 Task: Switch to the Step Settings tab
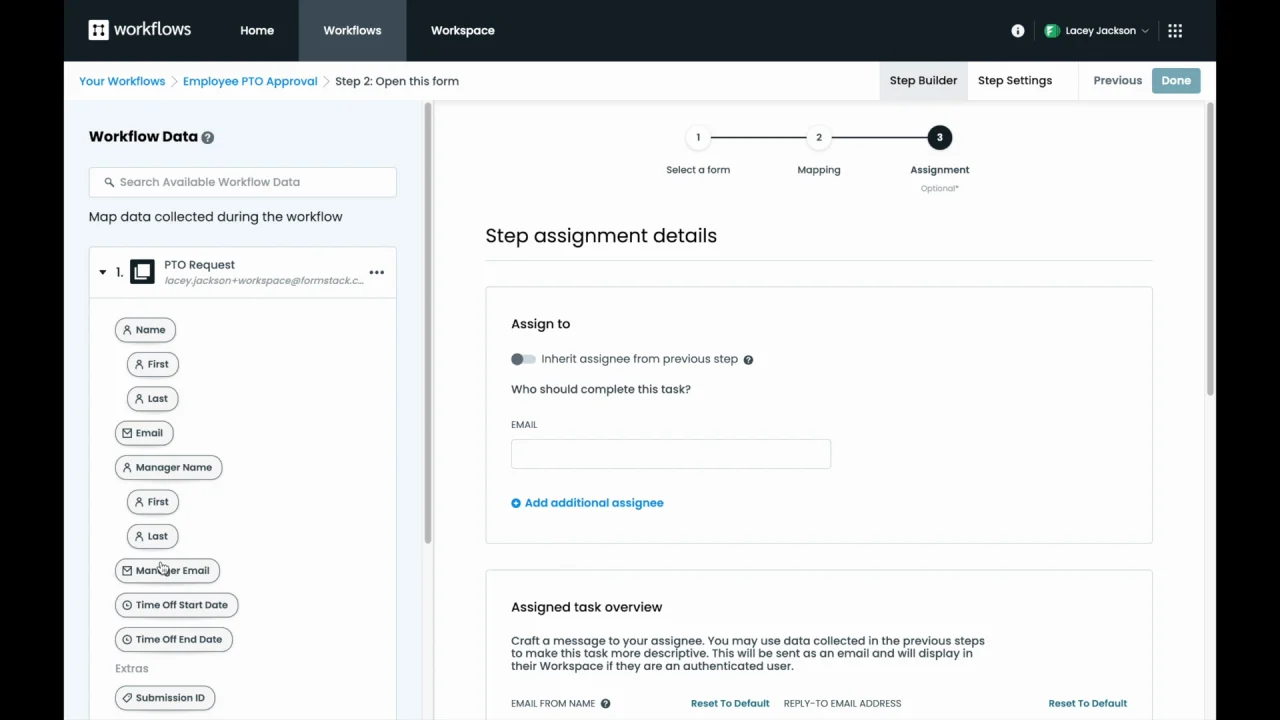point(1014,80)
